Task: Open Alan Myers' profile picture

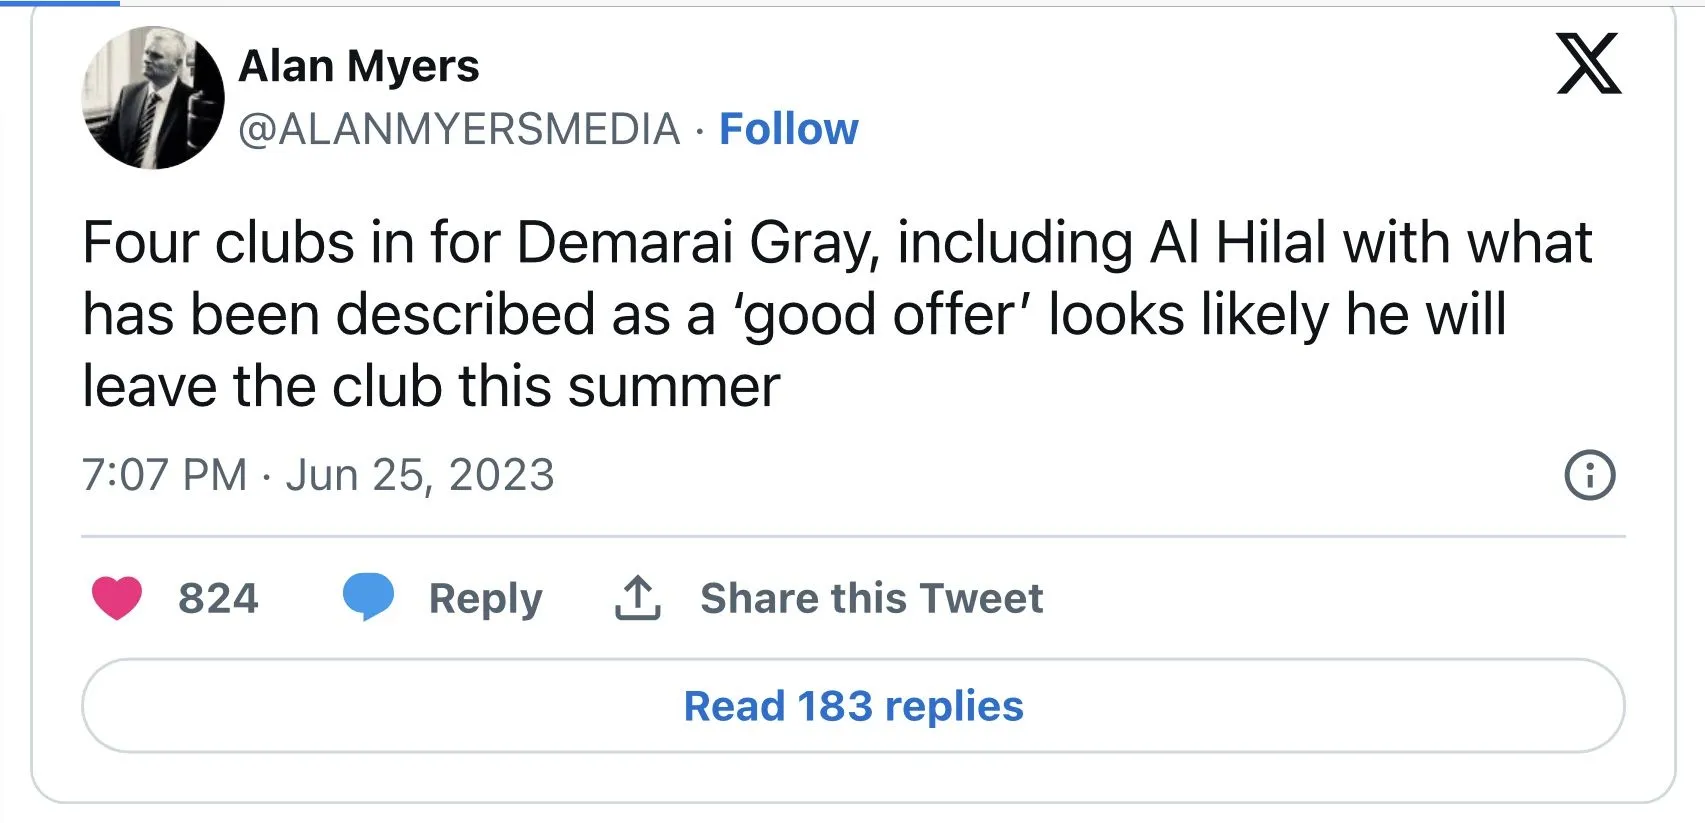Action: point(153,98)
